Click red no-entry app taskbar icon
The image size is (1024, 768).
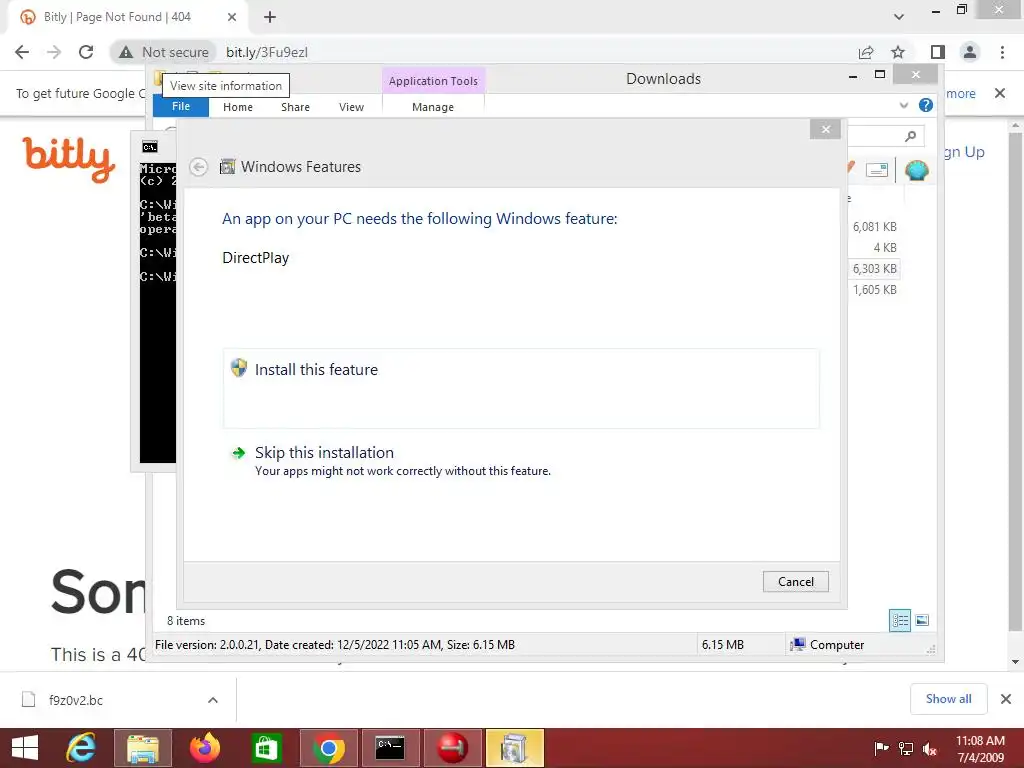pos(452,748)
